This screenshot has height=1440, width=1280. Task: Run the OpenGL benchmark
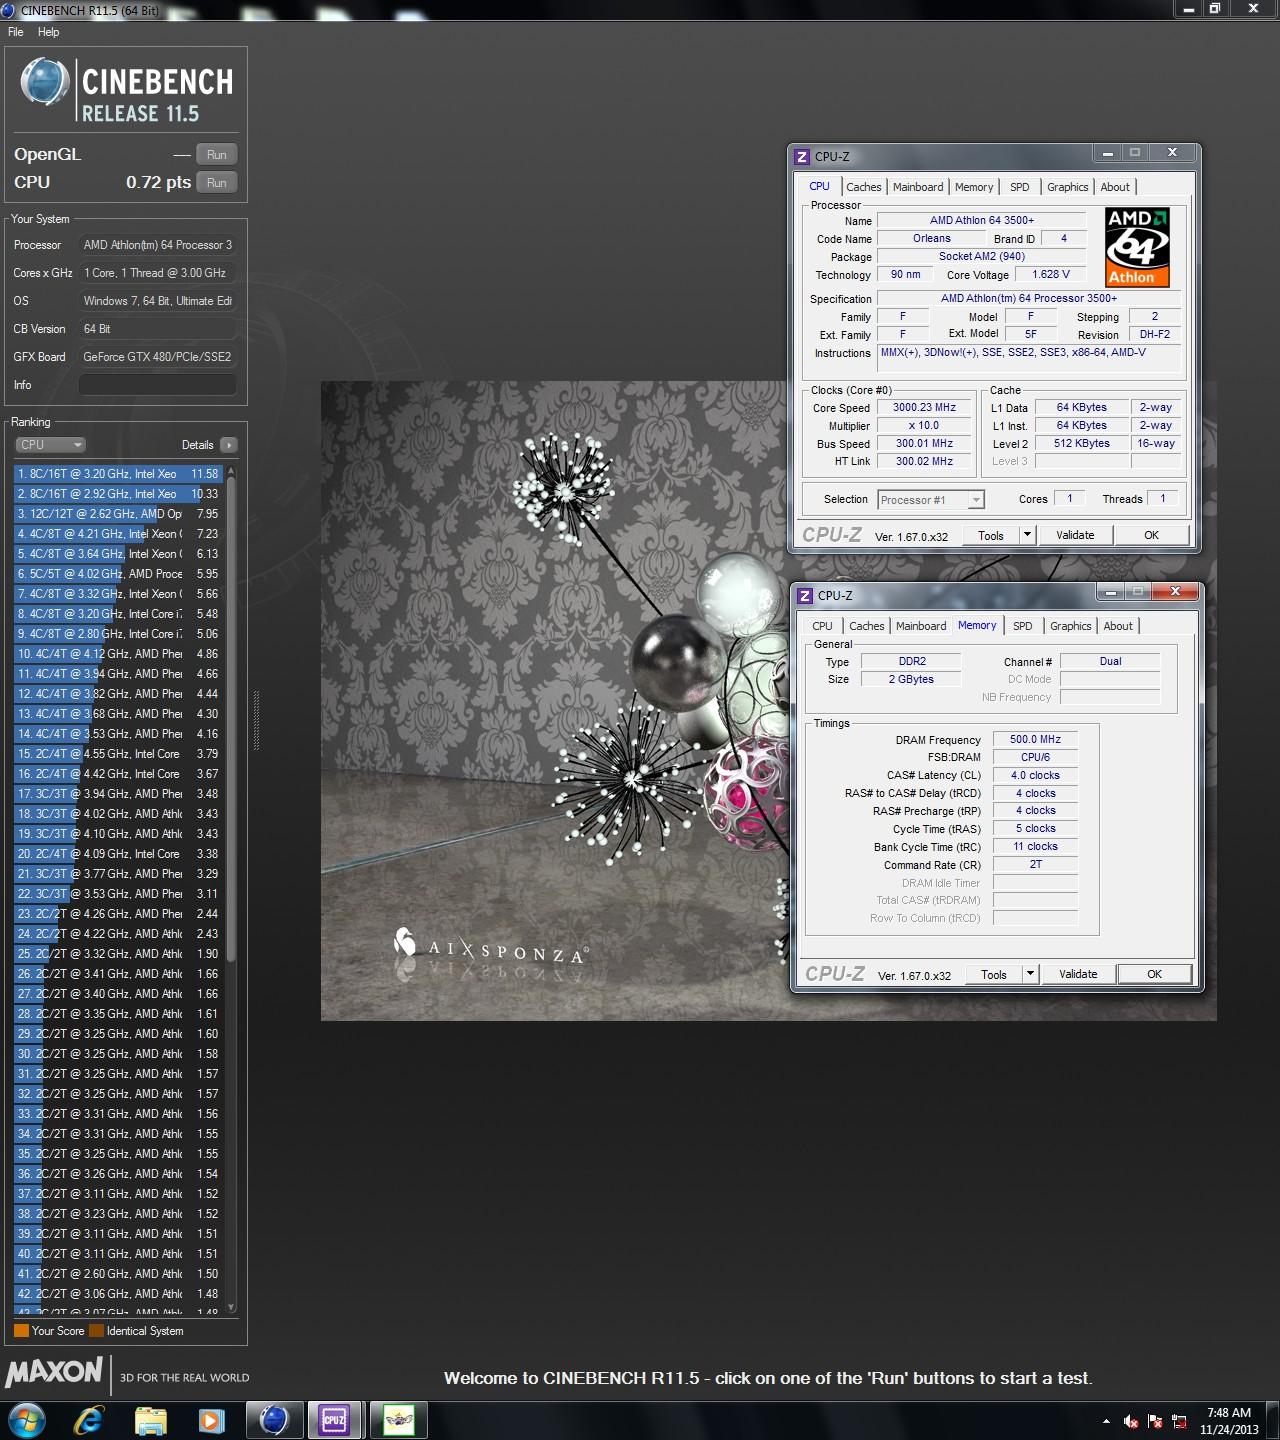pyautogui.click(x=217, y=155)
